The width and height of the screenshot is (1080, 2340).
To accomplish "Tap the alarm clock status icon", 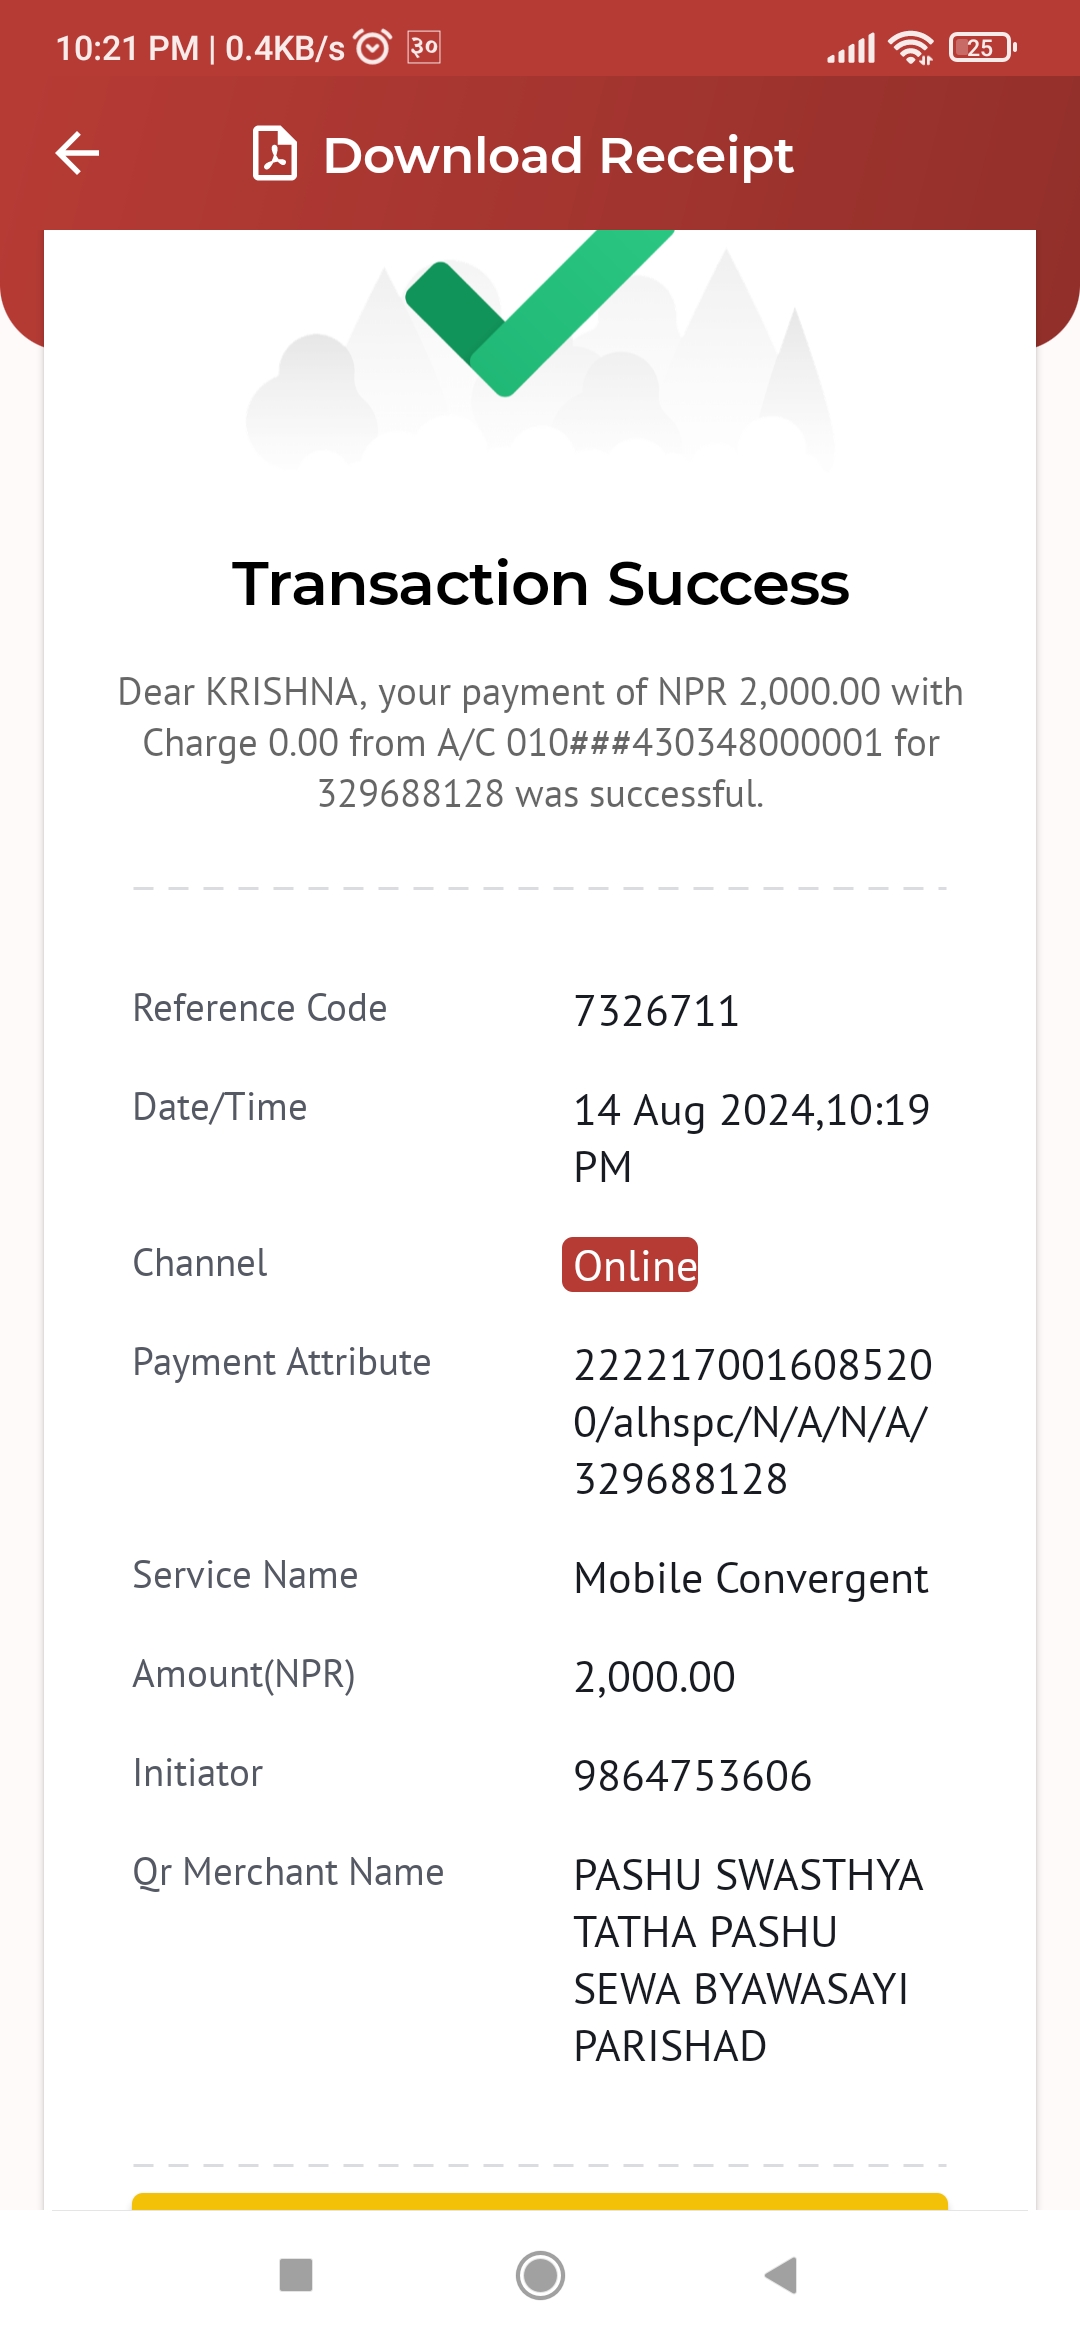I will coord(373,46).
